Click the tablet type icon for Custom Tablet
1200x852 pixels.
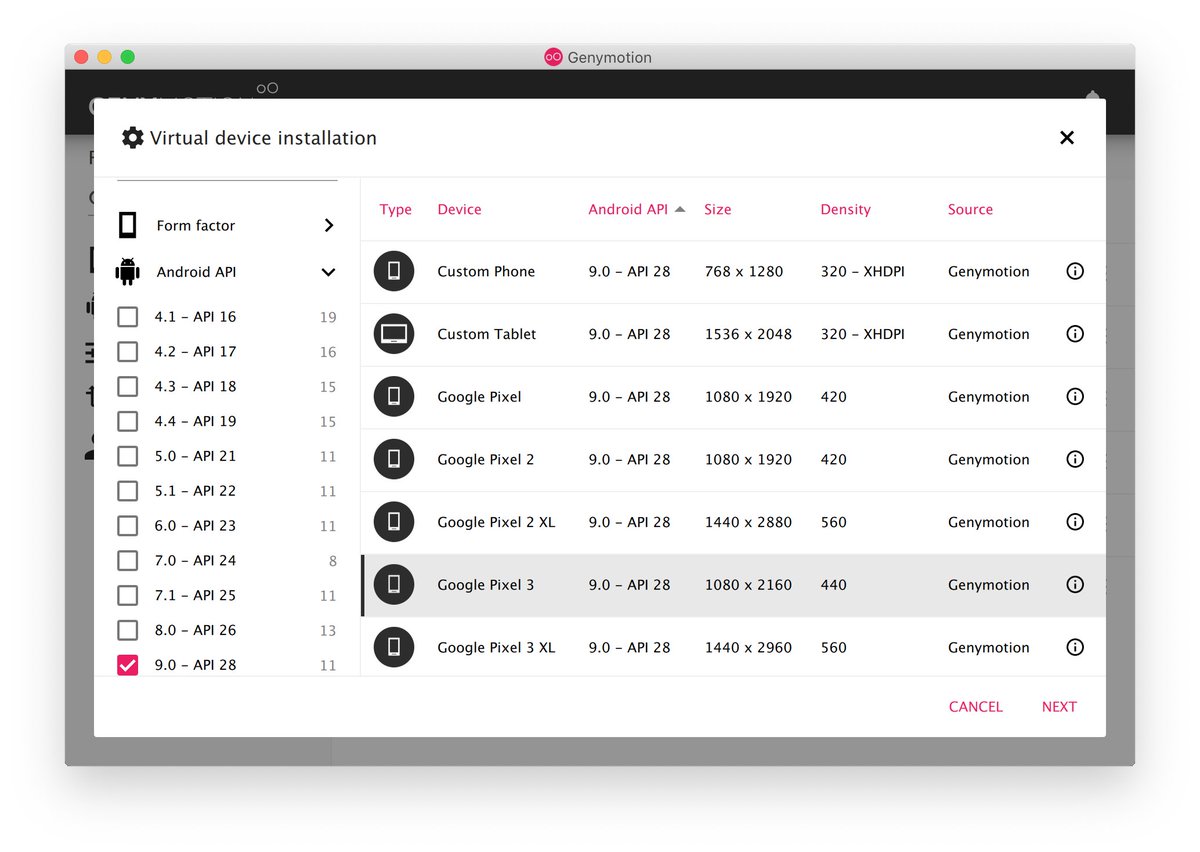click(394, 334)
